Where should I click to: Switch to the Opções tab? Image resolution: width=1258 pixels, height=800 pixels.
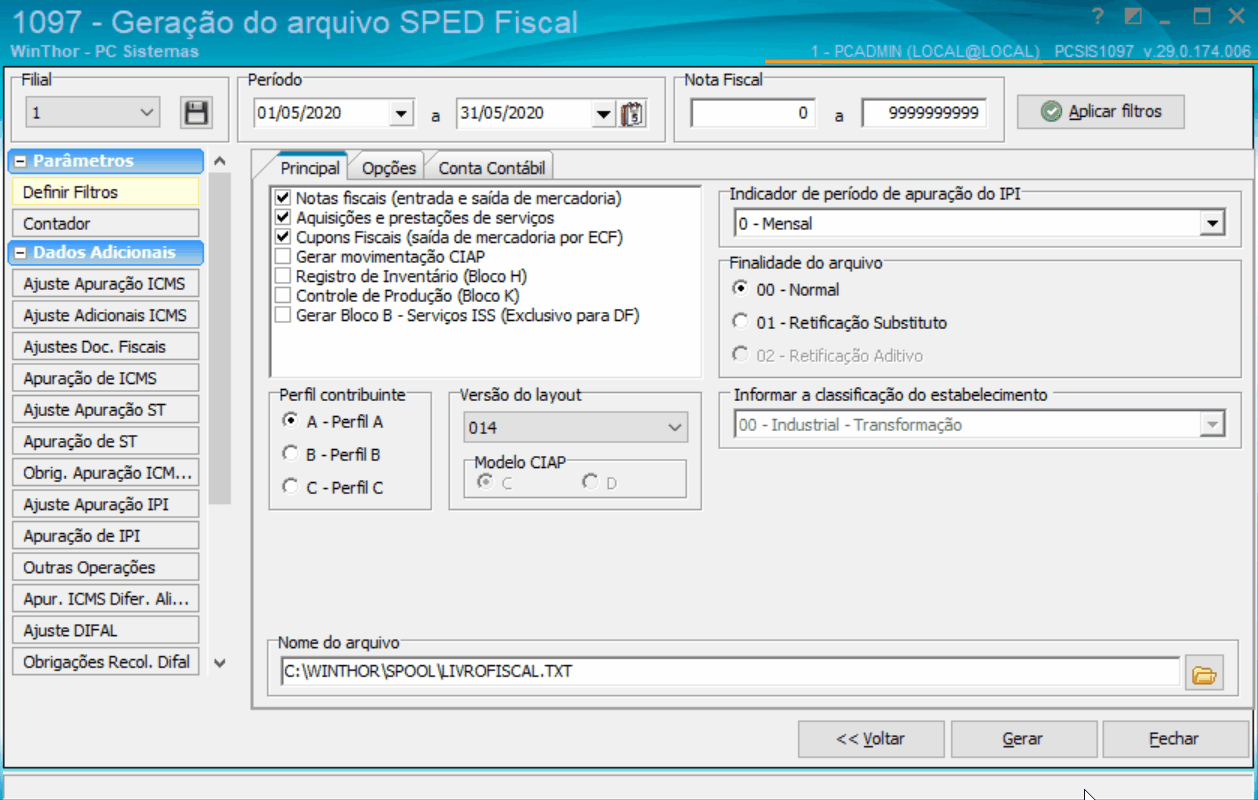click(x=389, y=168)
